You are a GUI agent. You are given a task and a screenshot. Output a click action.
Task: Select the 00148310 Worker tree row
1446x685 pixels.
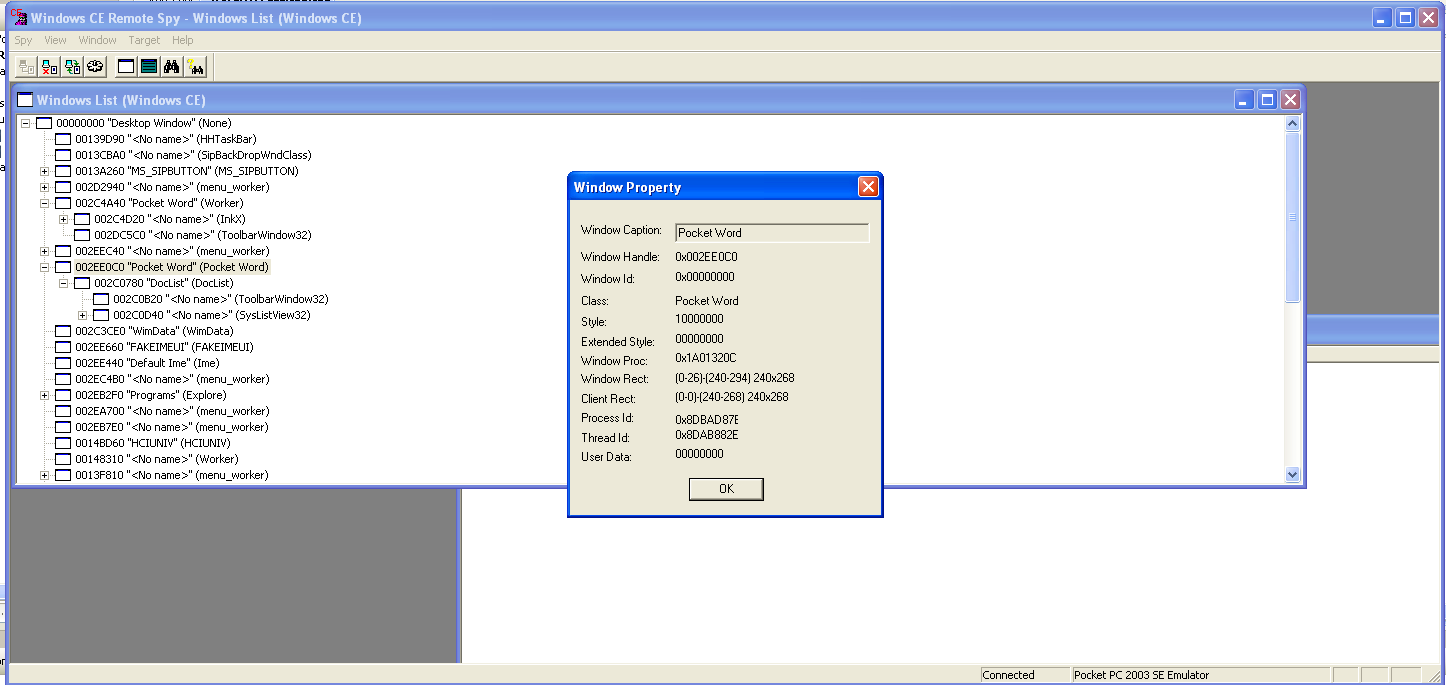(x=157, y=459)
